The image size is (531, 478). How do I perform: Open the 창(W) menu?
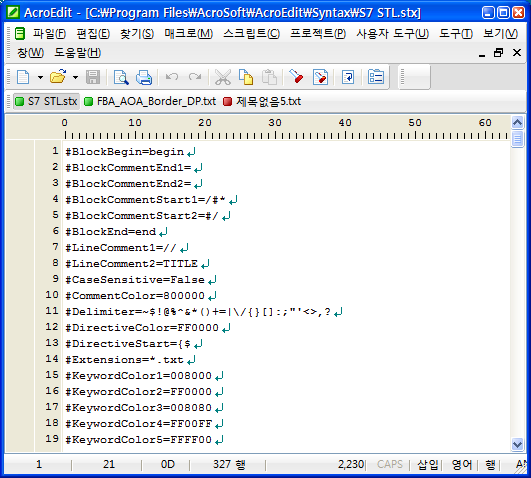click(30, 53)
